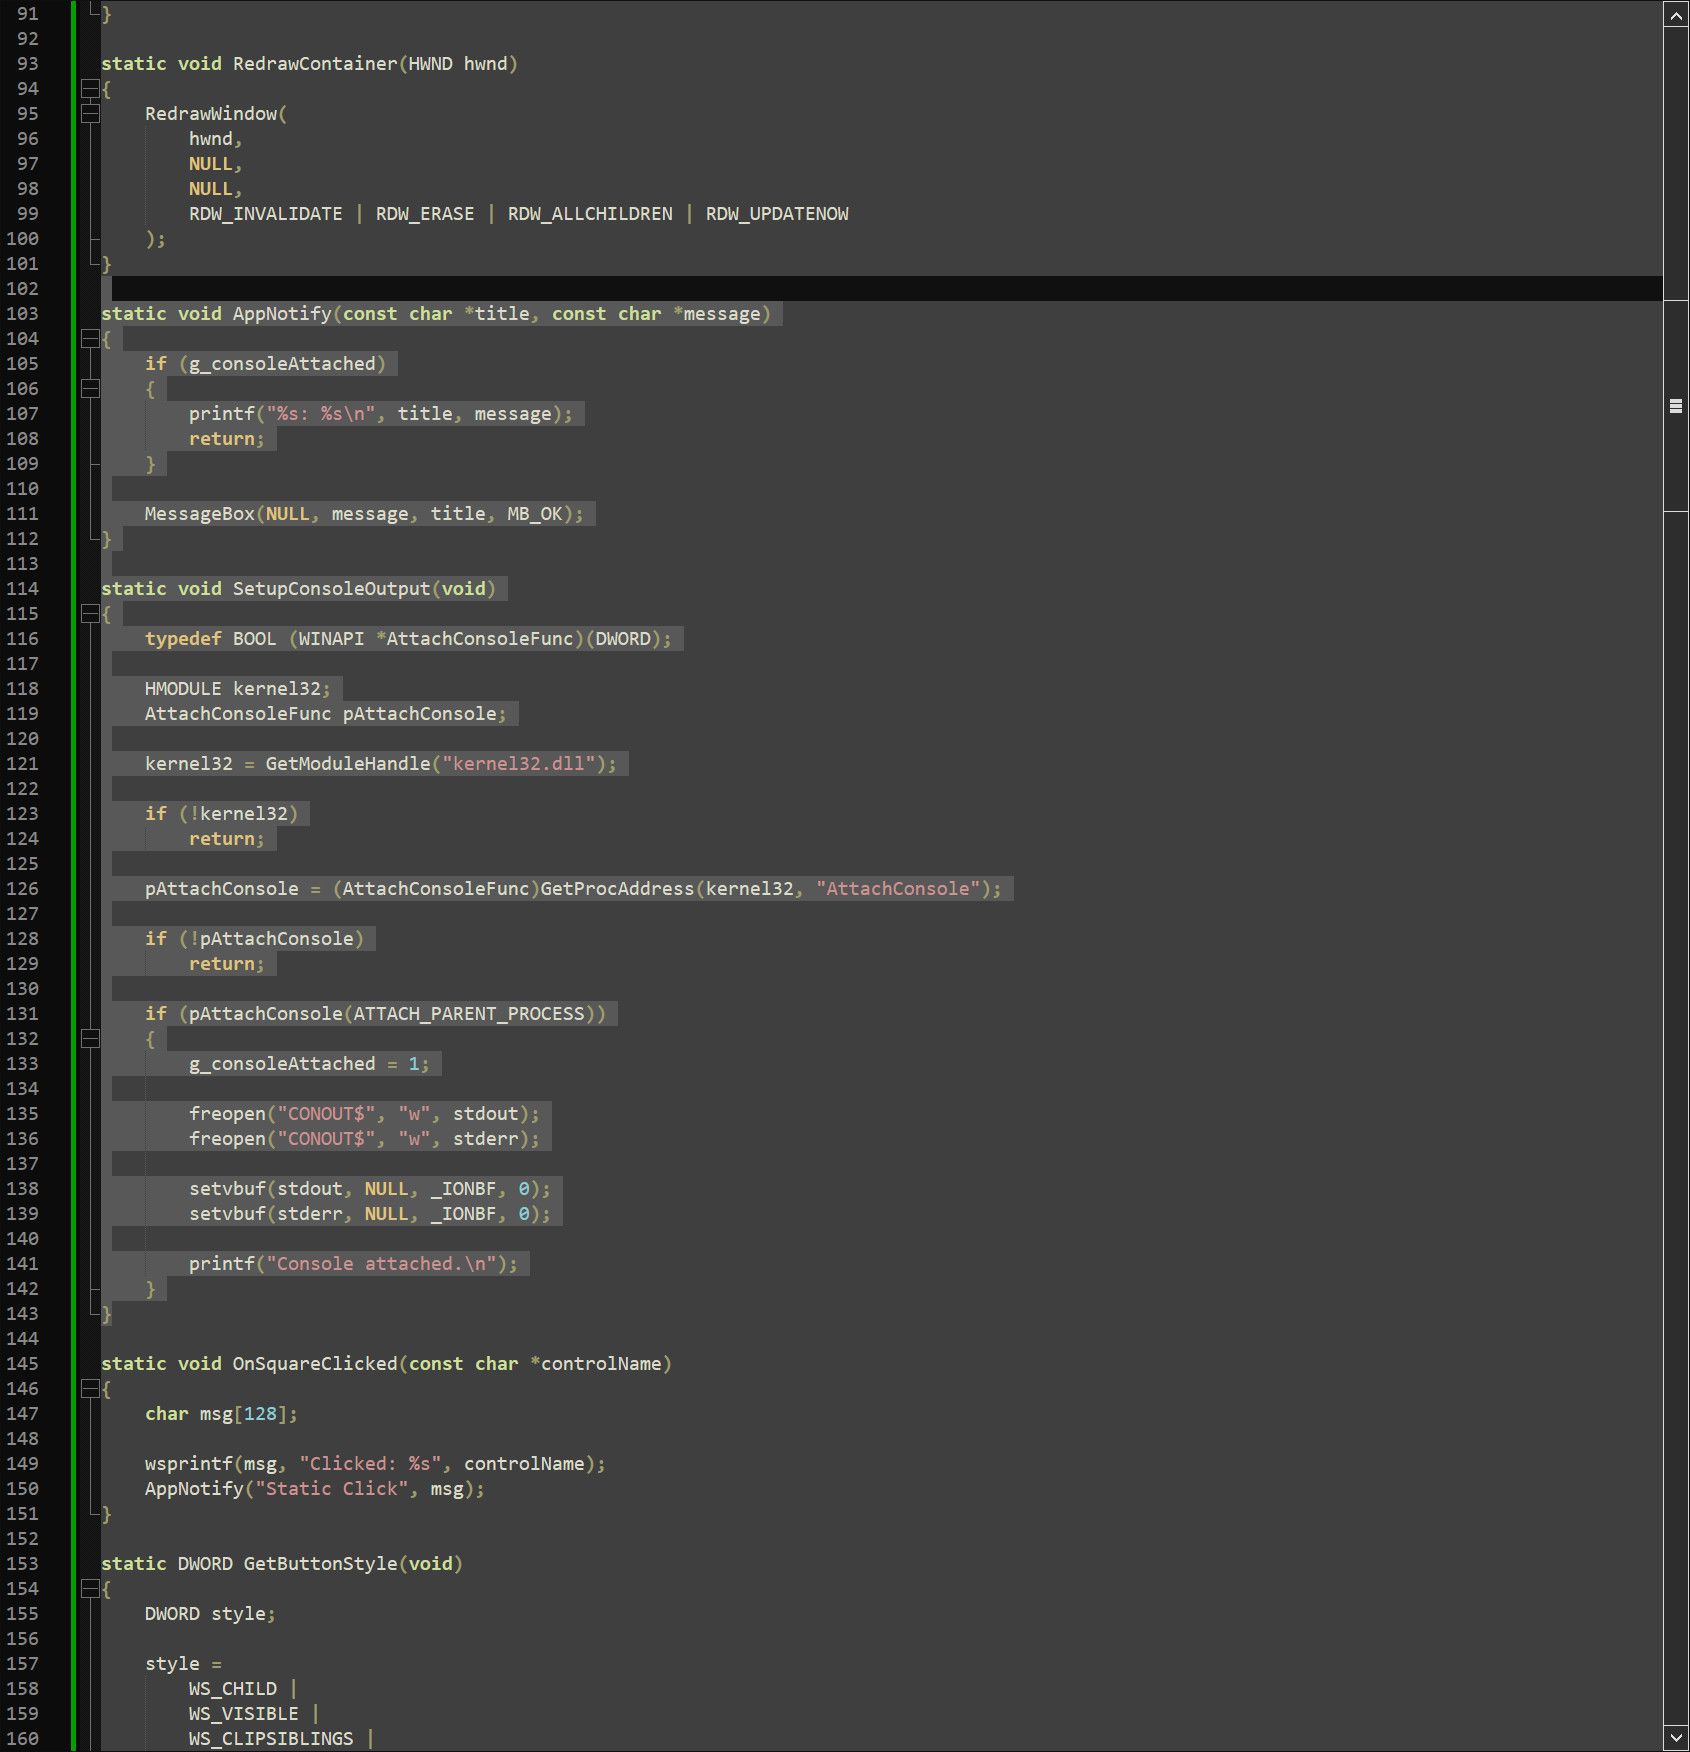Viewport: 1690px width, 1752px height.
Task: Click the "Static Click" string on line 150
Action: tap(331, 1489)
